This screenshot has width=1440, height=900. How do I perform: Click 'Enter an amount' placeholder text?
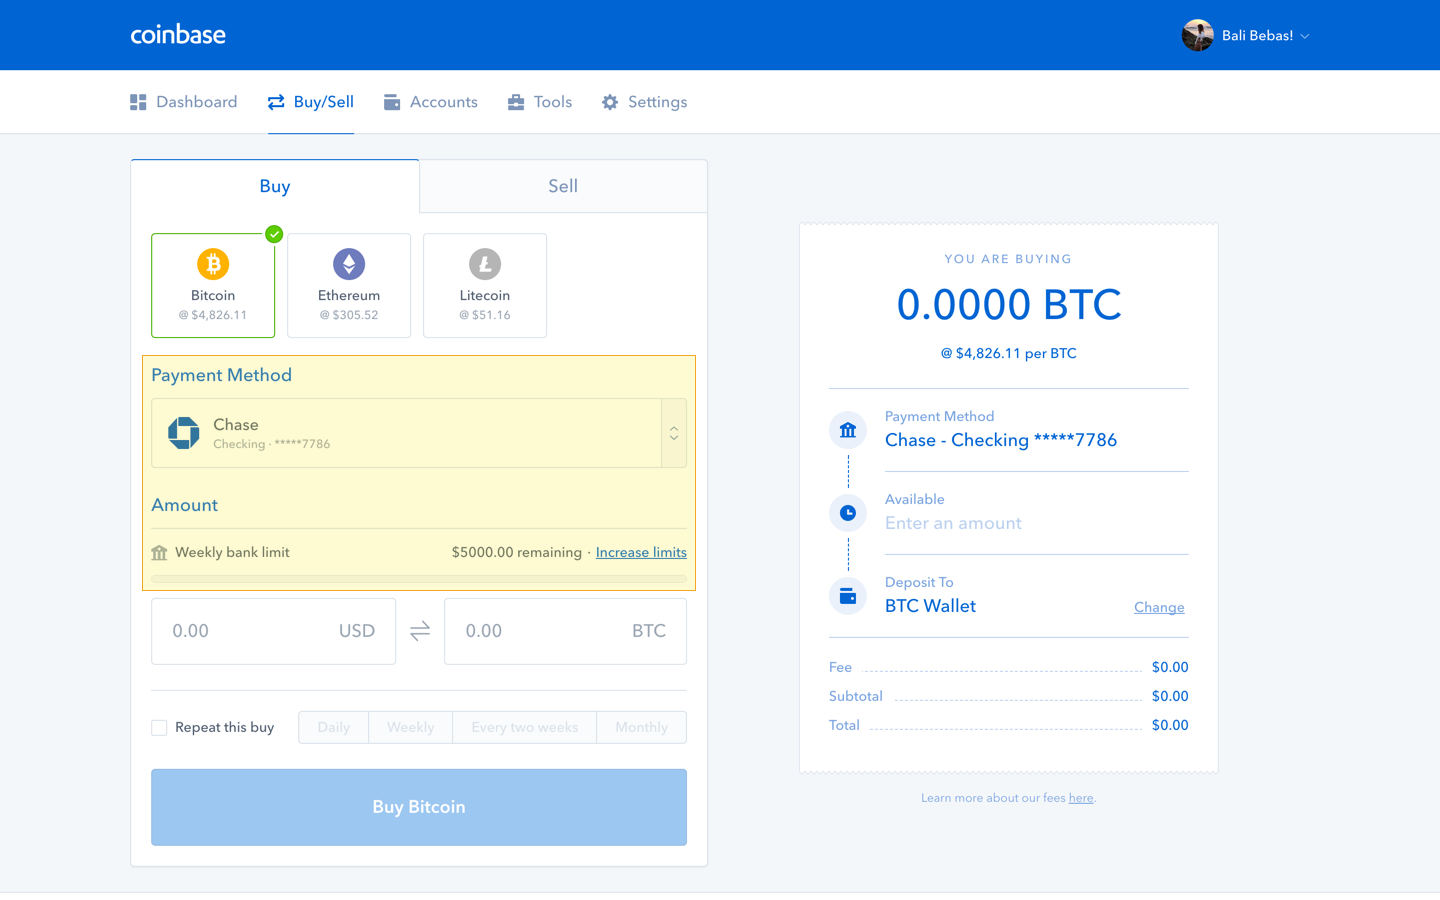(x=953, y=523)
